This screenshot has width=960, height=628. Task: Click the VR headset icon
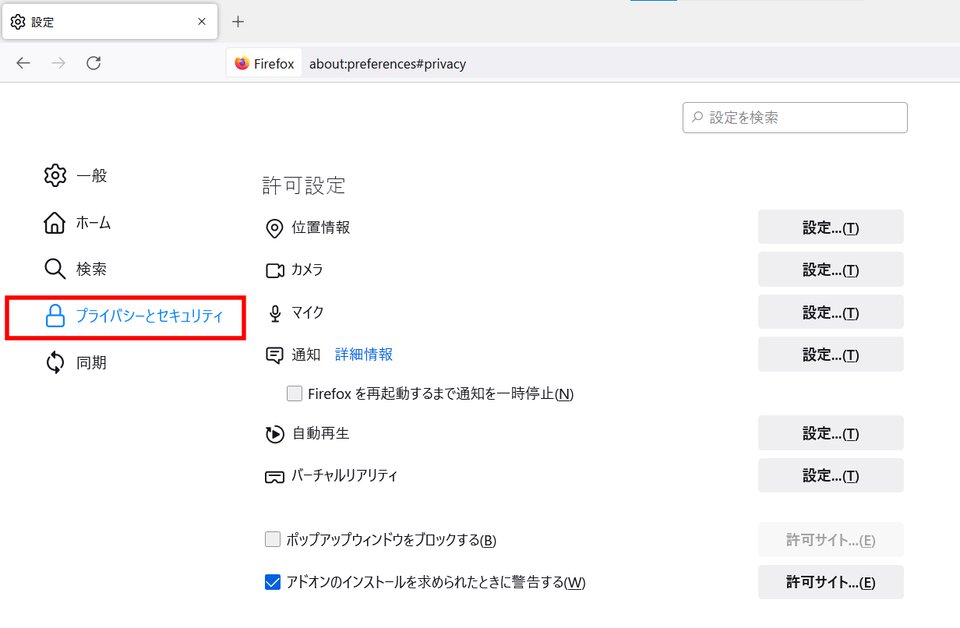click(274, 477)
